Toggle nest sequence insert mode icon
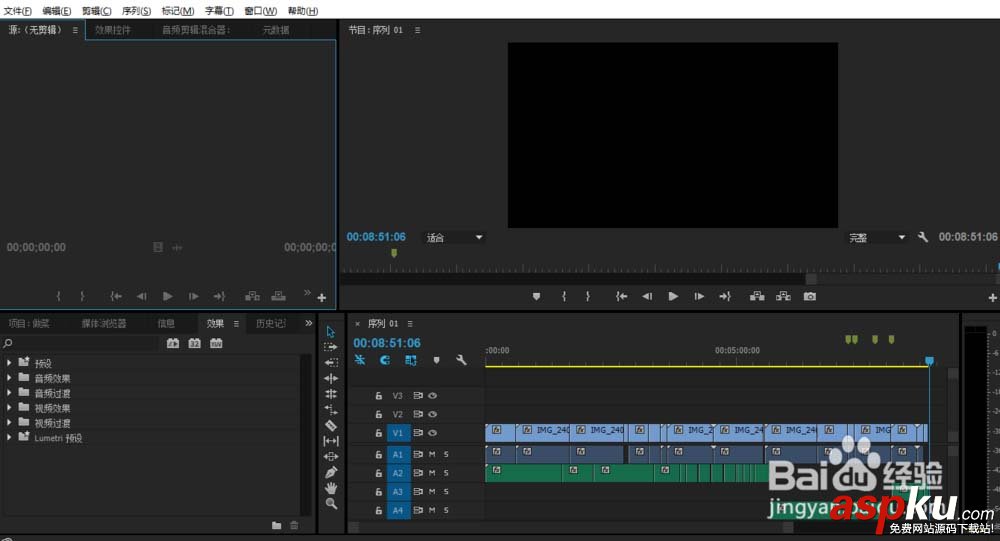Screen dimensions: 1000x541 [360, 360]
